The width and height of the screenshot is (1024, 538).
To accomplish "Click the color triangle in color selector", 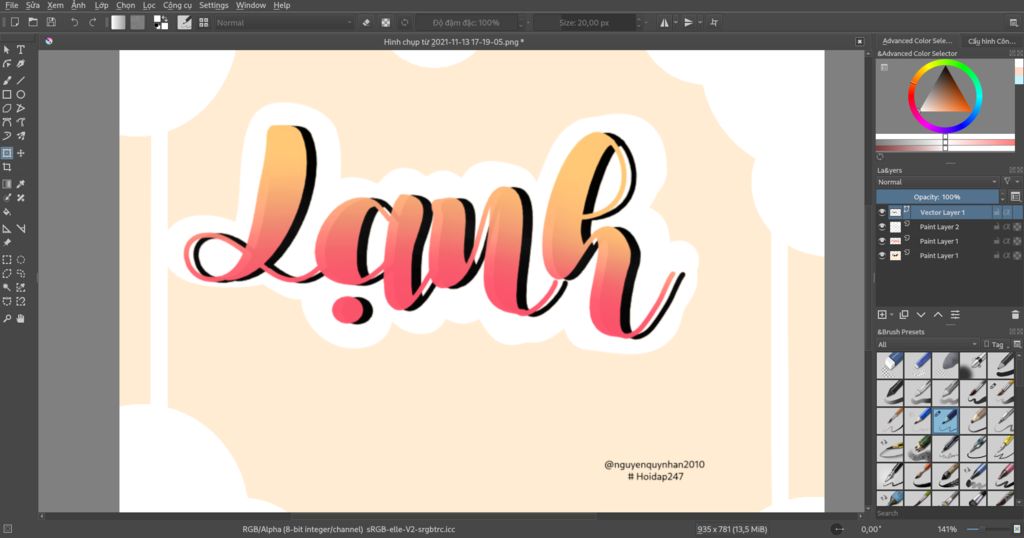I will tap(945, 92).
